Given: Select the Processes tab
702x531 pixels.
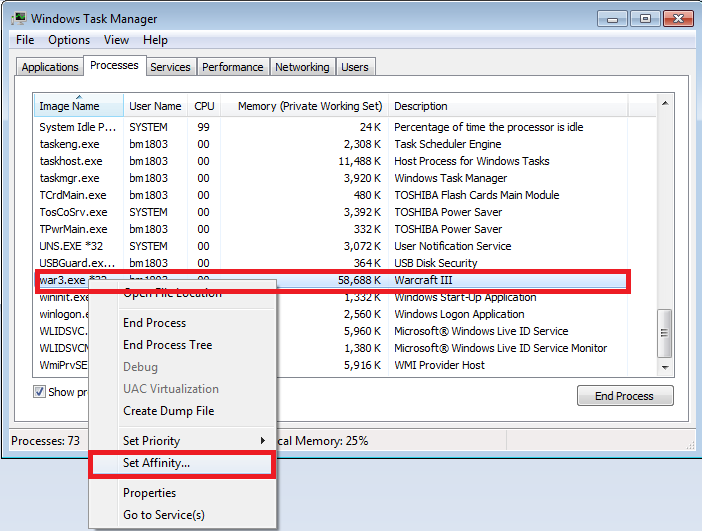Looking at the screenshot, I should pyautogui.click(x=114, y=65).
